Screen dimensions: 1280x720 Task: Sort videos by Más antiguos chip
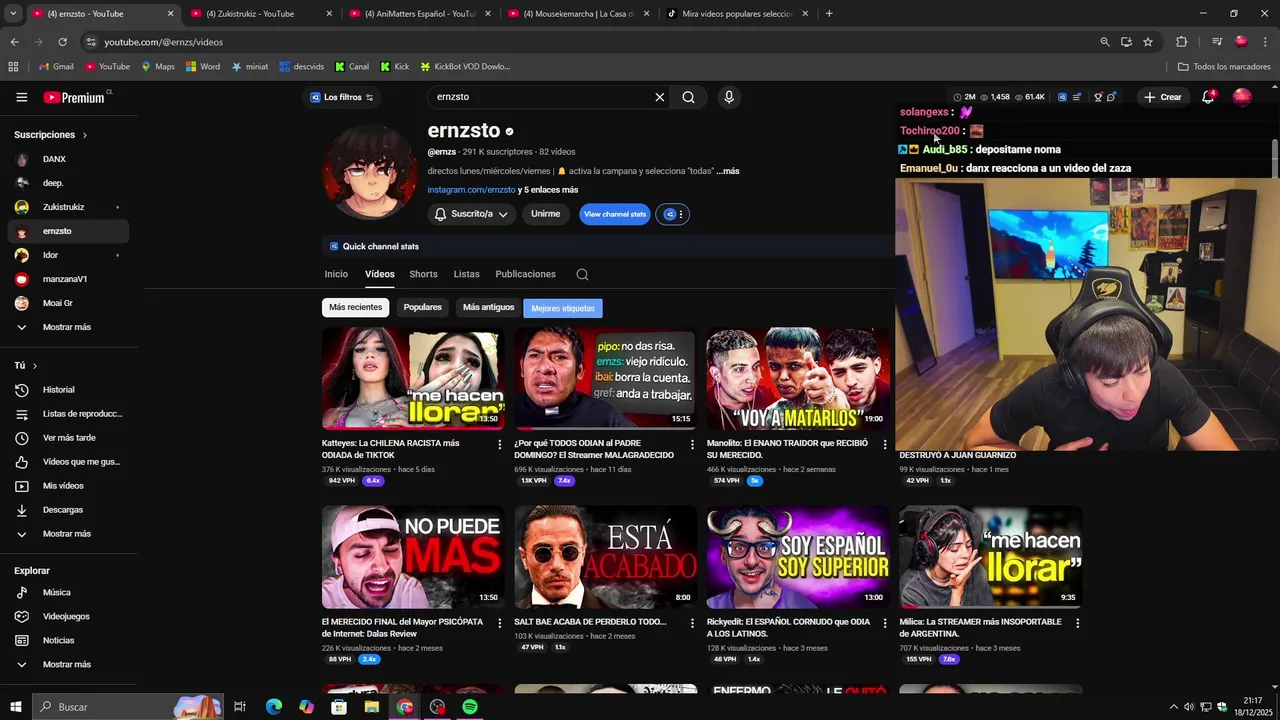point(488,307)
